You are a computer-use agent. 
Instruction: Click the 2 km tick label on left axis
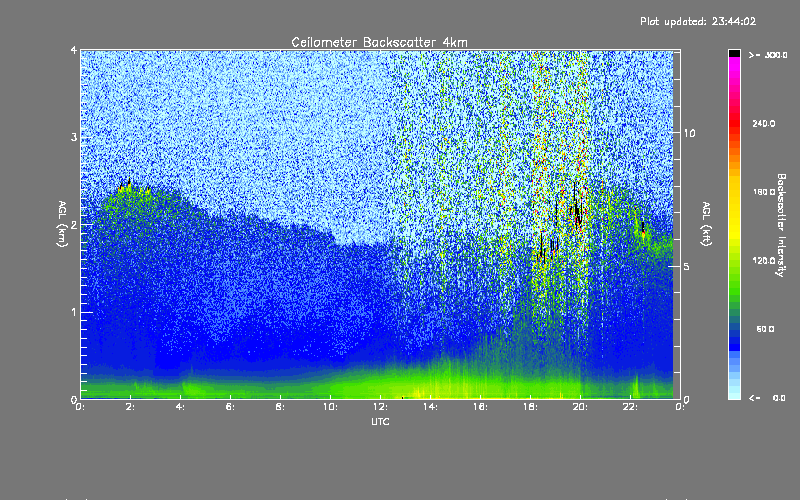74,224
